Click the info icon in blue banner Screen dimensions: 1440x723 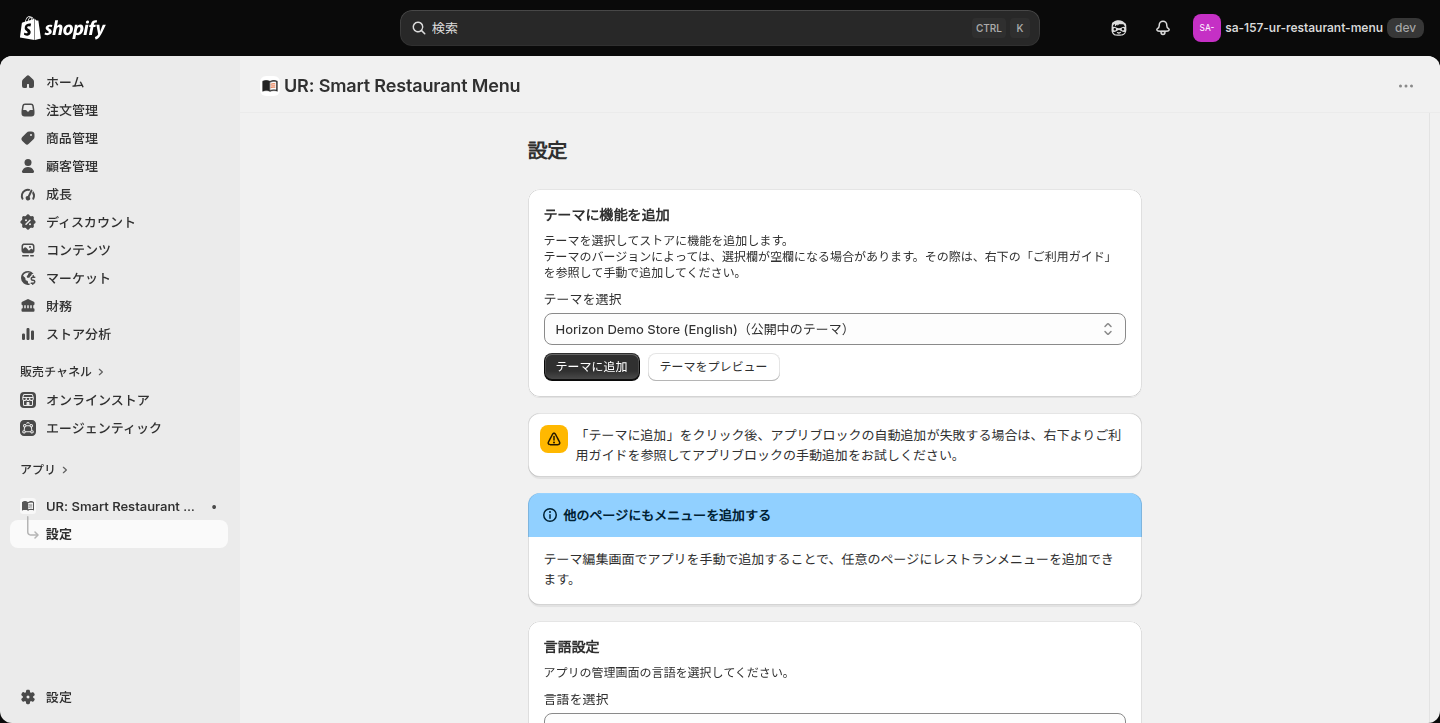click(550, 515)
